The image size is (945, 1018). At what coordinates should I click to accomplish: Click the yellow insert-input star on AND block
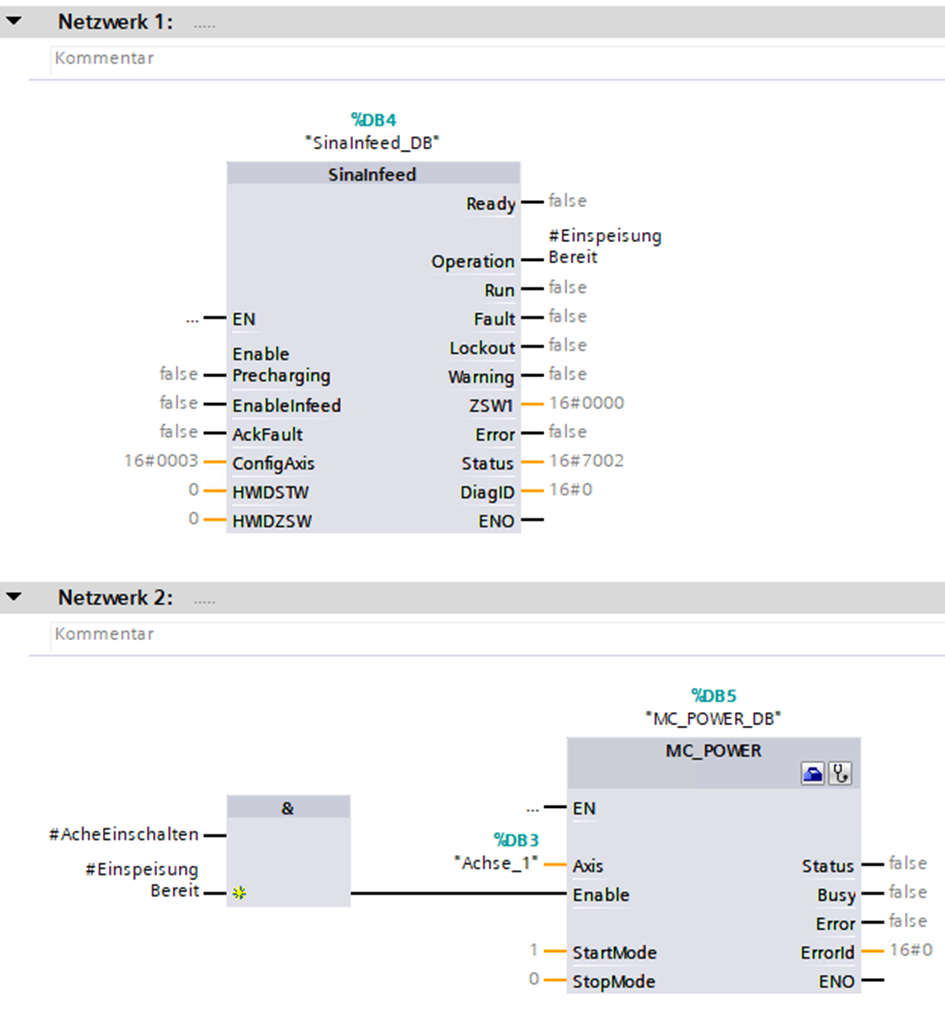point(239,892)
